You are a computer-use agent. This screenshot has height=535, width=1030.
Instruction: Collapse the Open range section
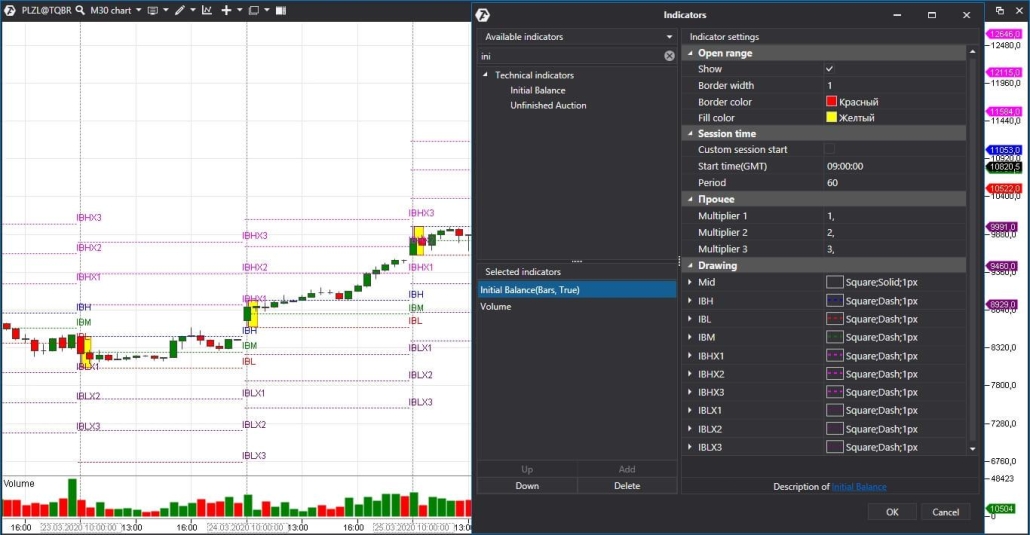tap(690, 53)
